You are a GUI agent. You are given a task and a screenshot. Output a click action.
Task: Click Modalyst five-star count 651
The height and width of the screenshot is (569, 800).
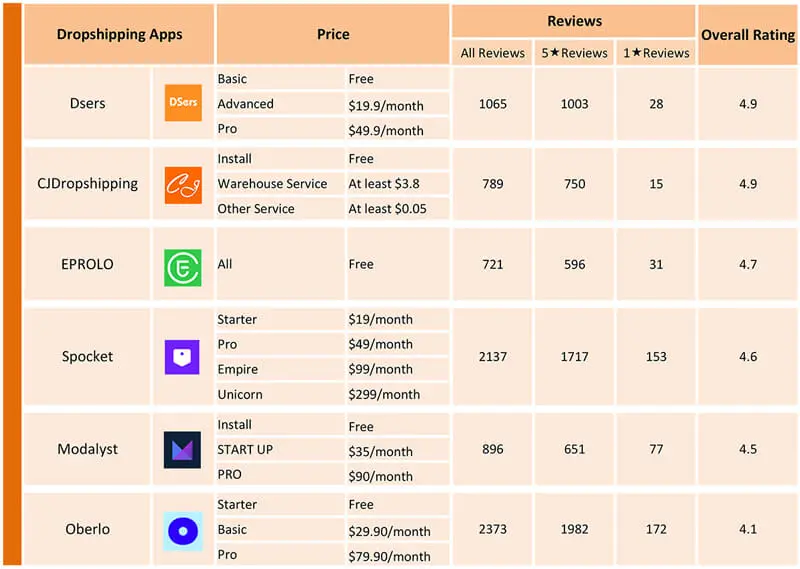[x=574, y=449]
